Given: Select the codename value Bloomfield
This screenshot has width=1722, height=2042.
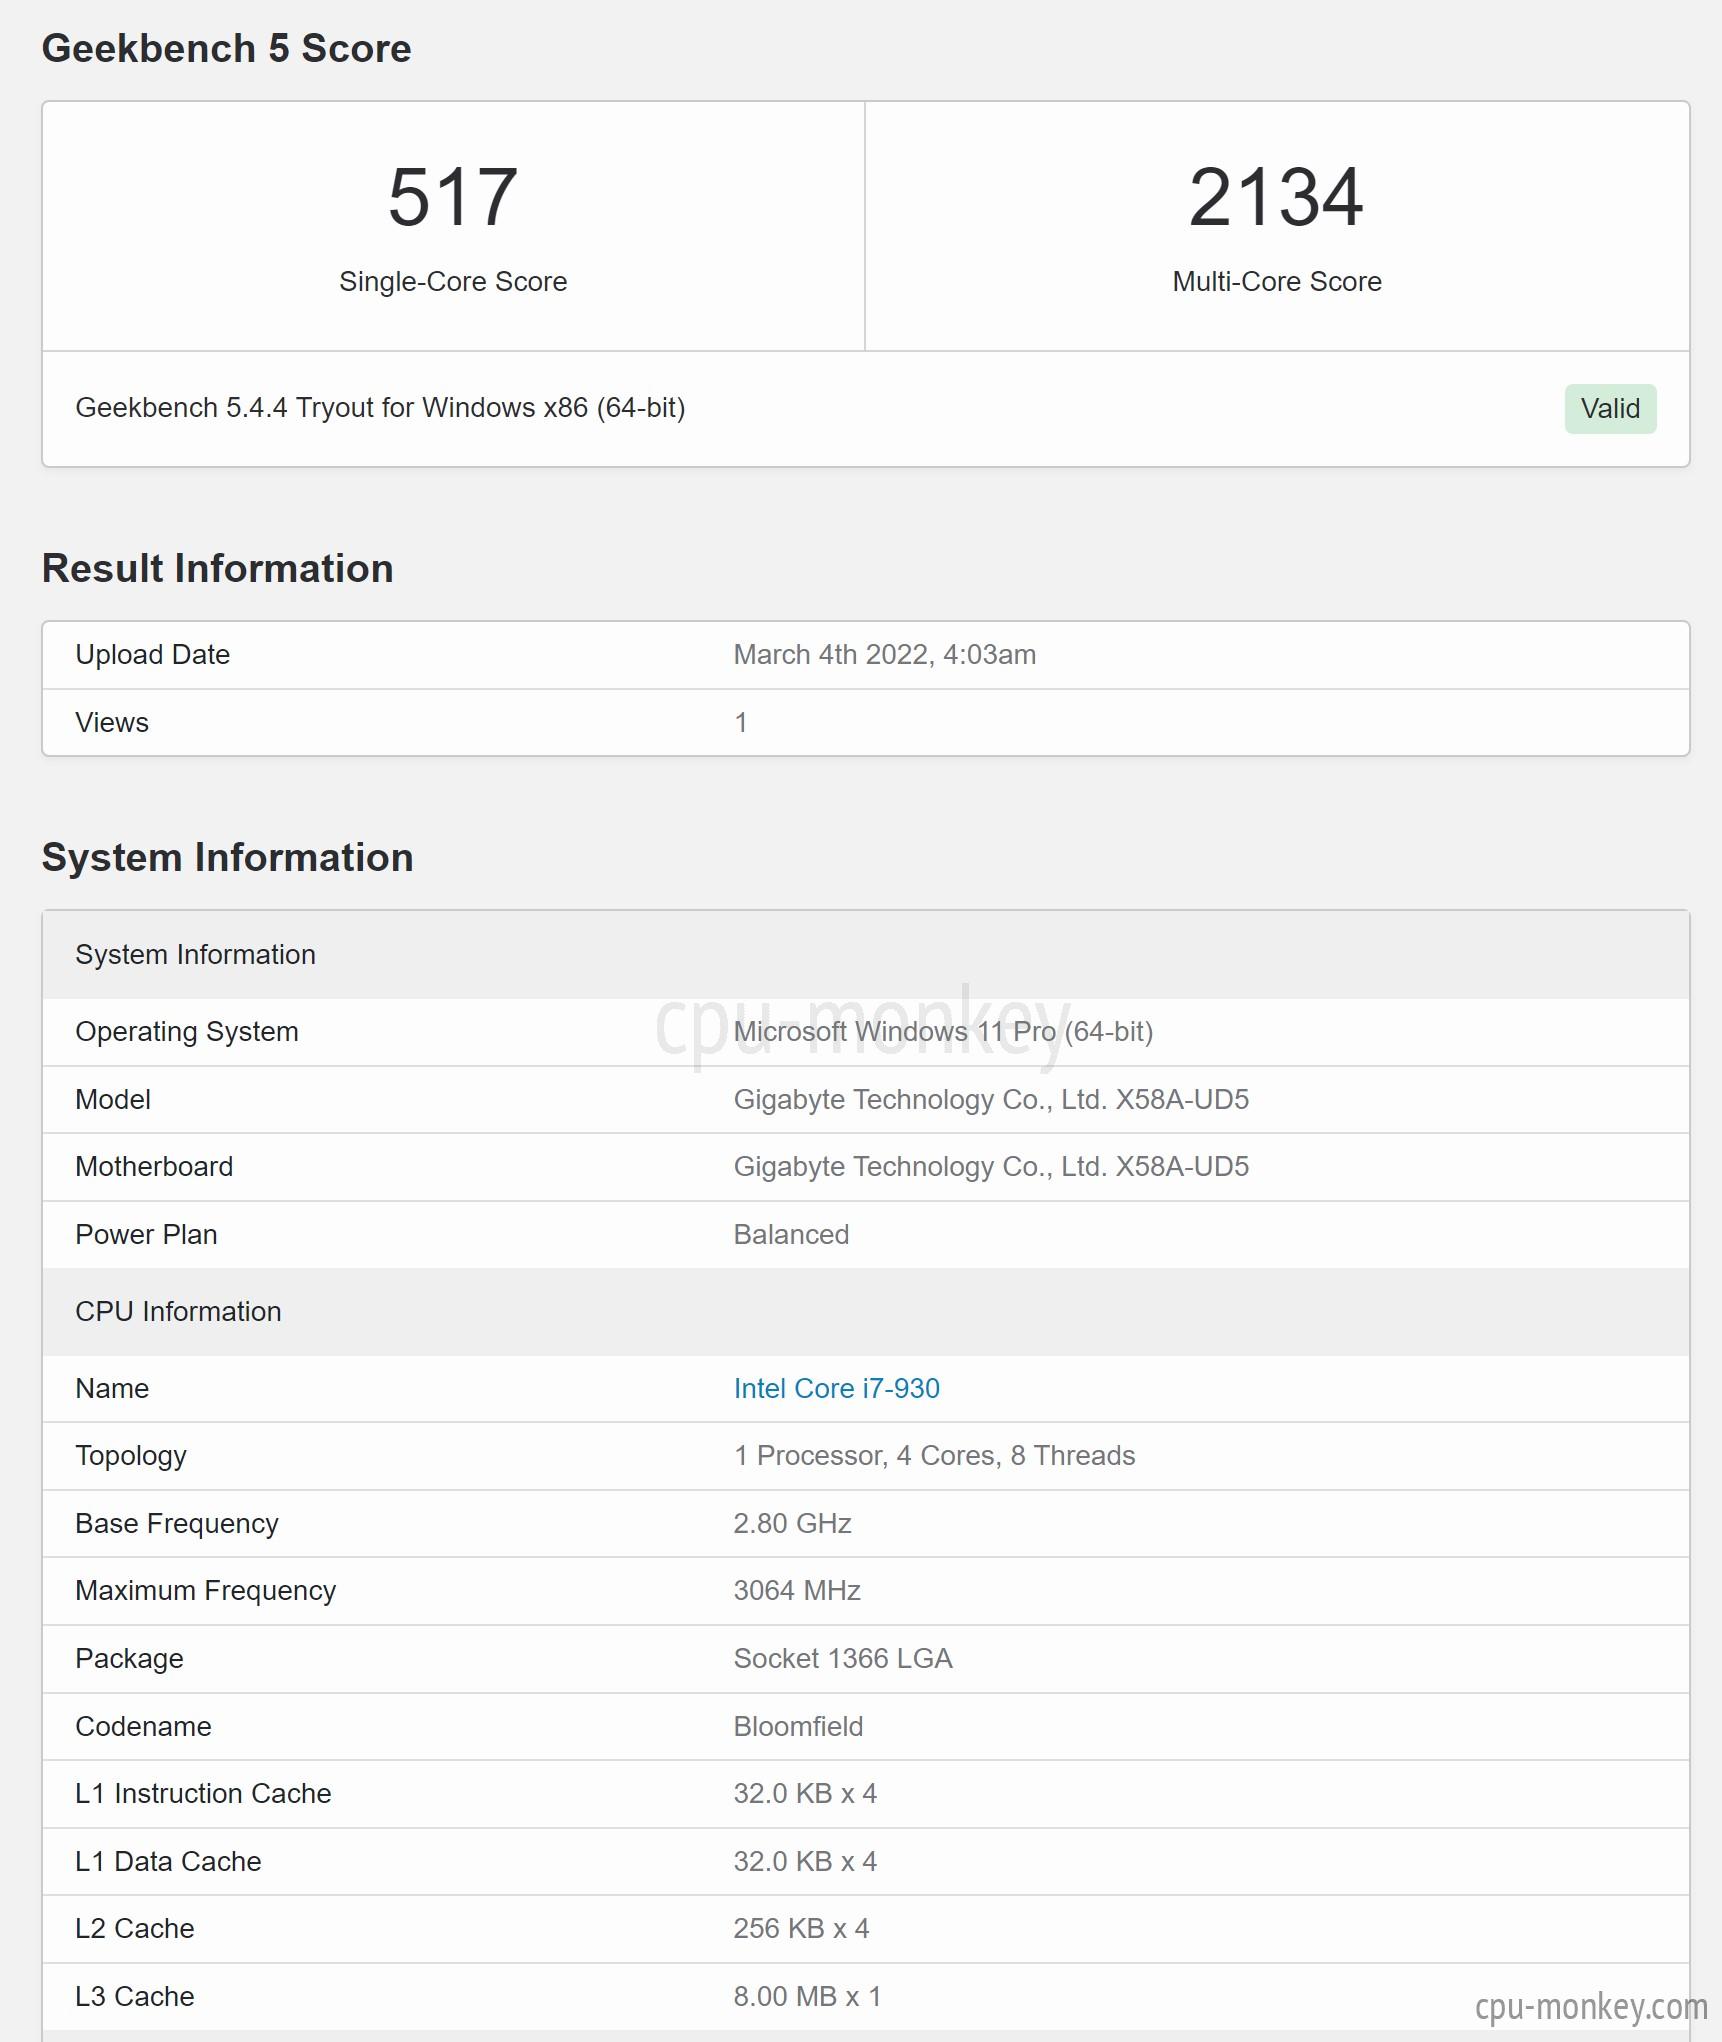Looking at the screenshot, I should 798,1726.
